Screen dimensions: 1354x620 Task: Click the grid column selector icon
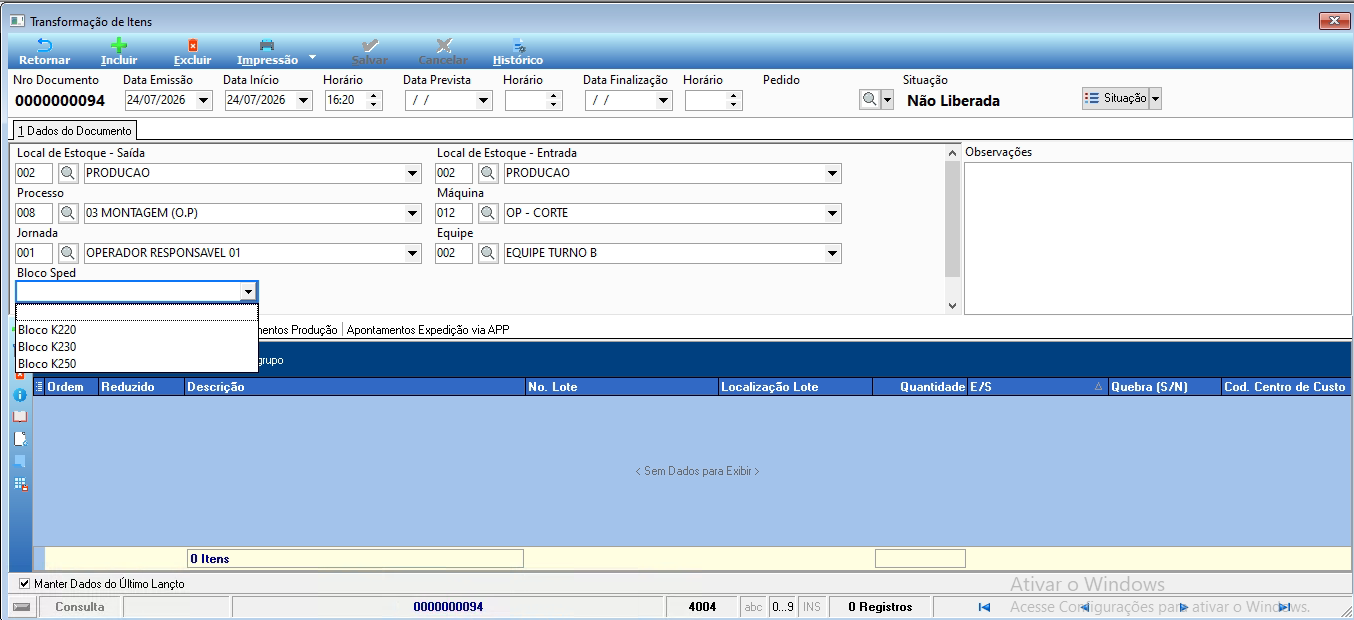click(39, 386)
